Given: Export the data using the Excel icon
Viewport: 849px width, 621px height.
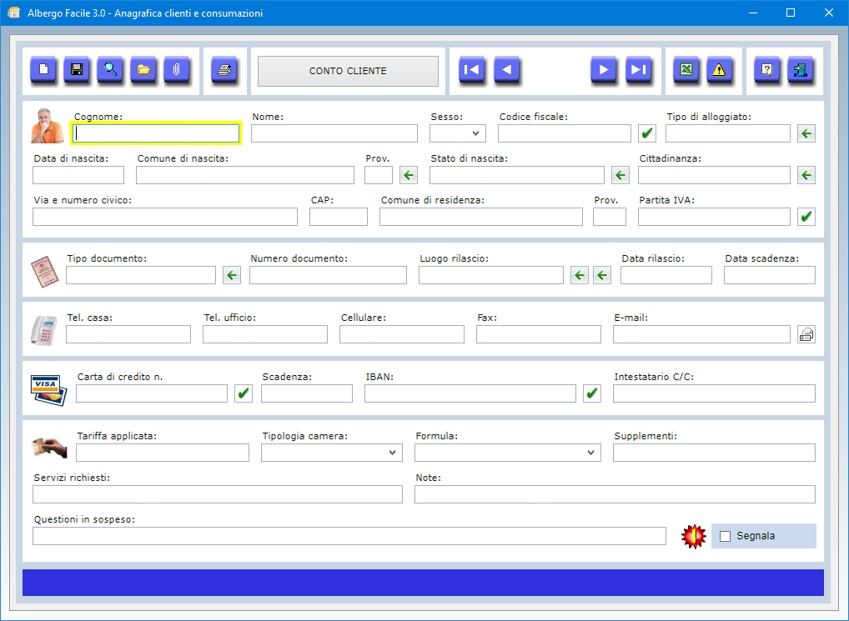Looking at the screenshot, I should (686, 70).
